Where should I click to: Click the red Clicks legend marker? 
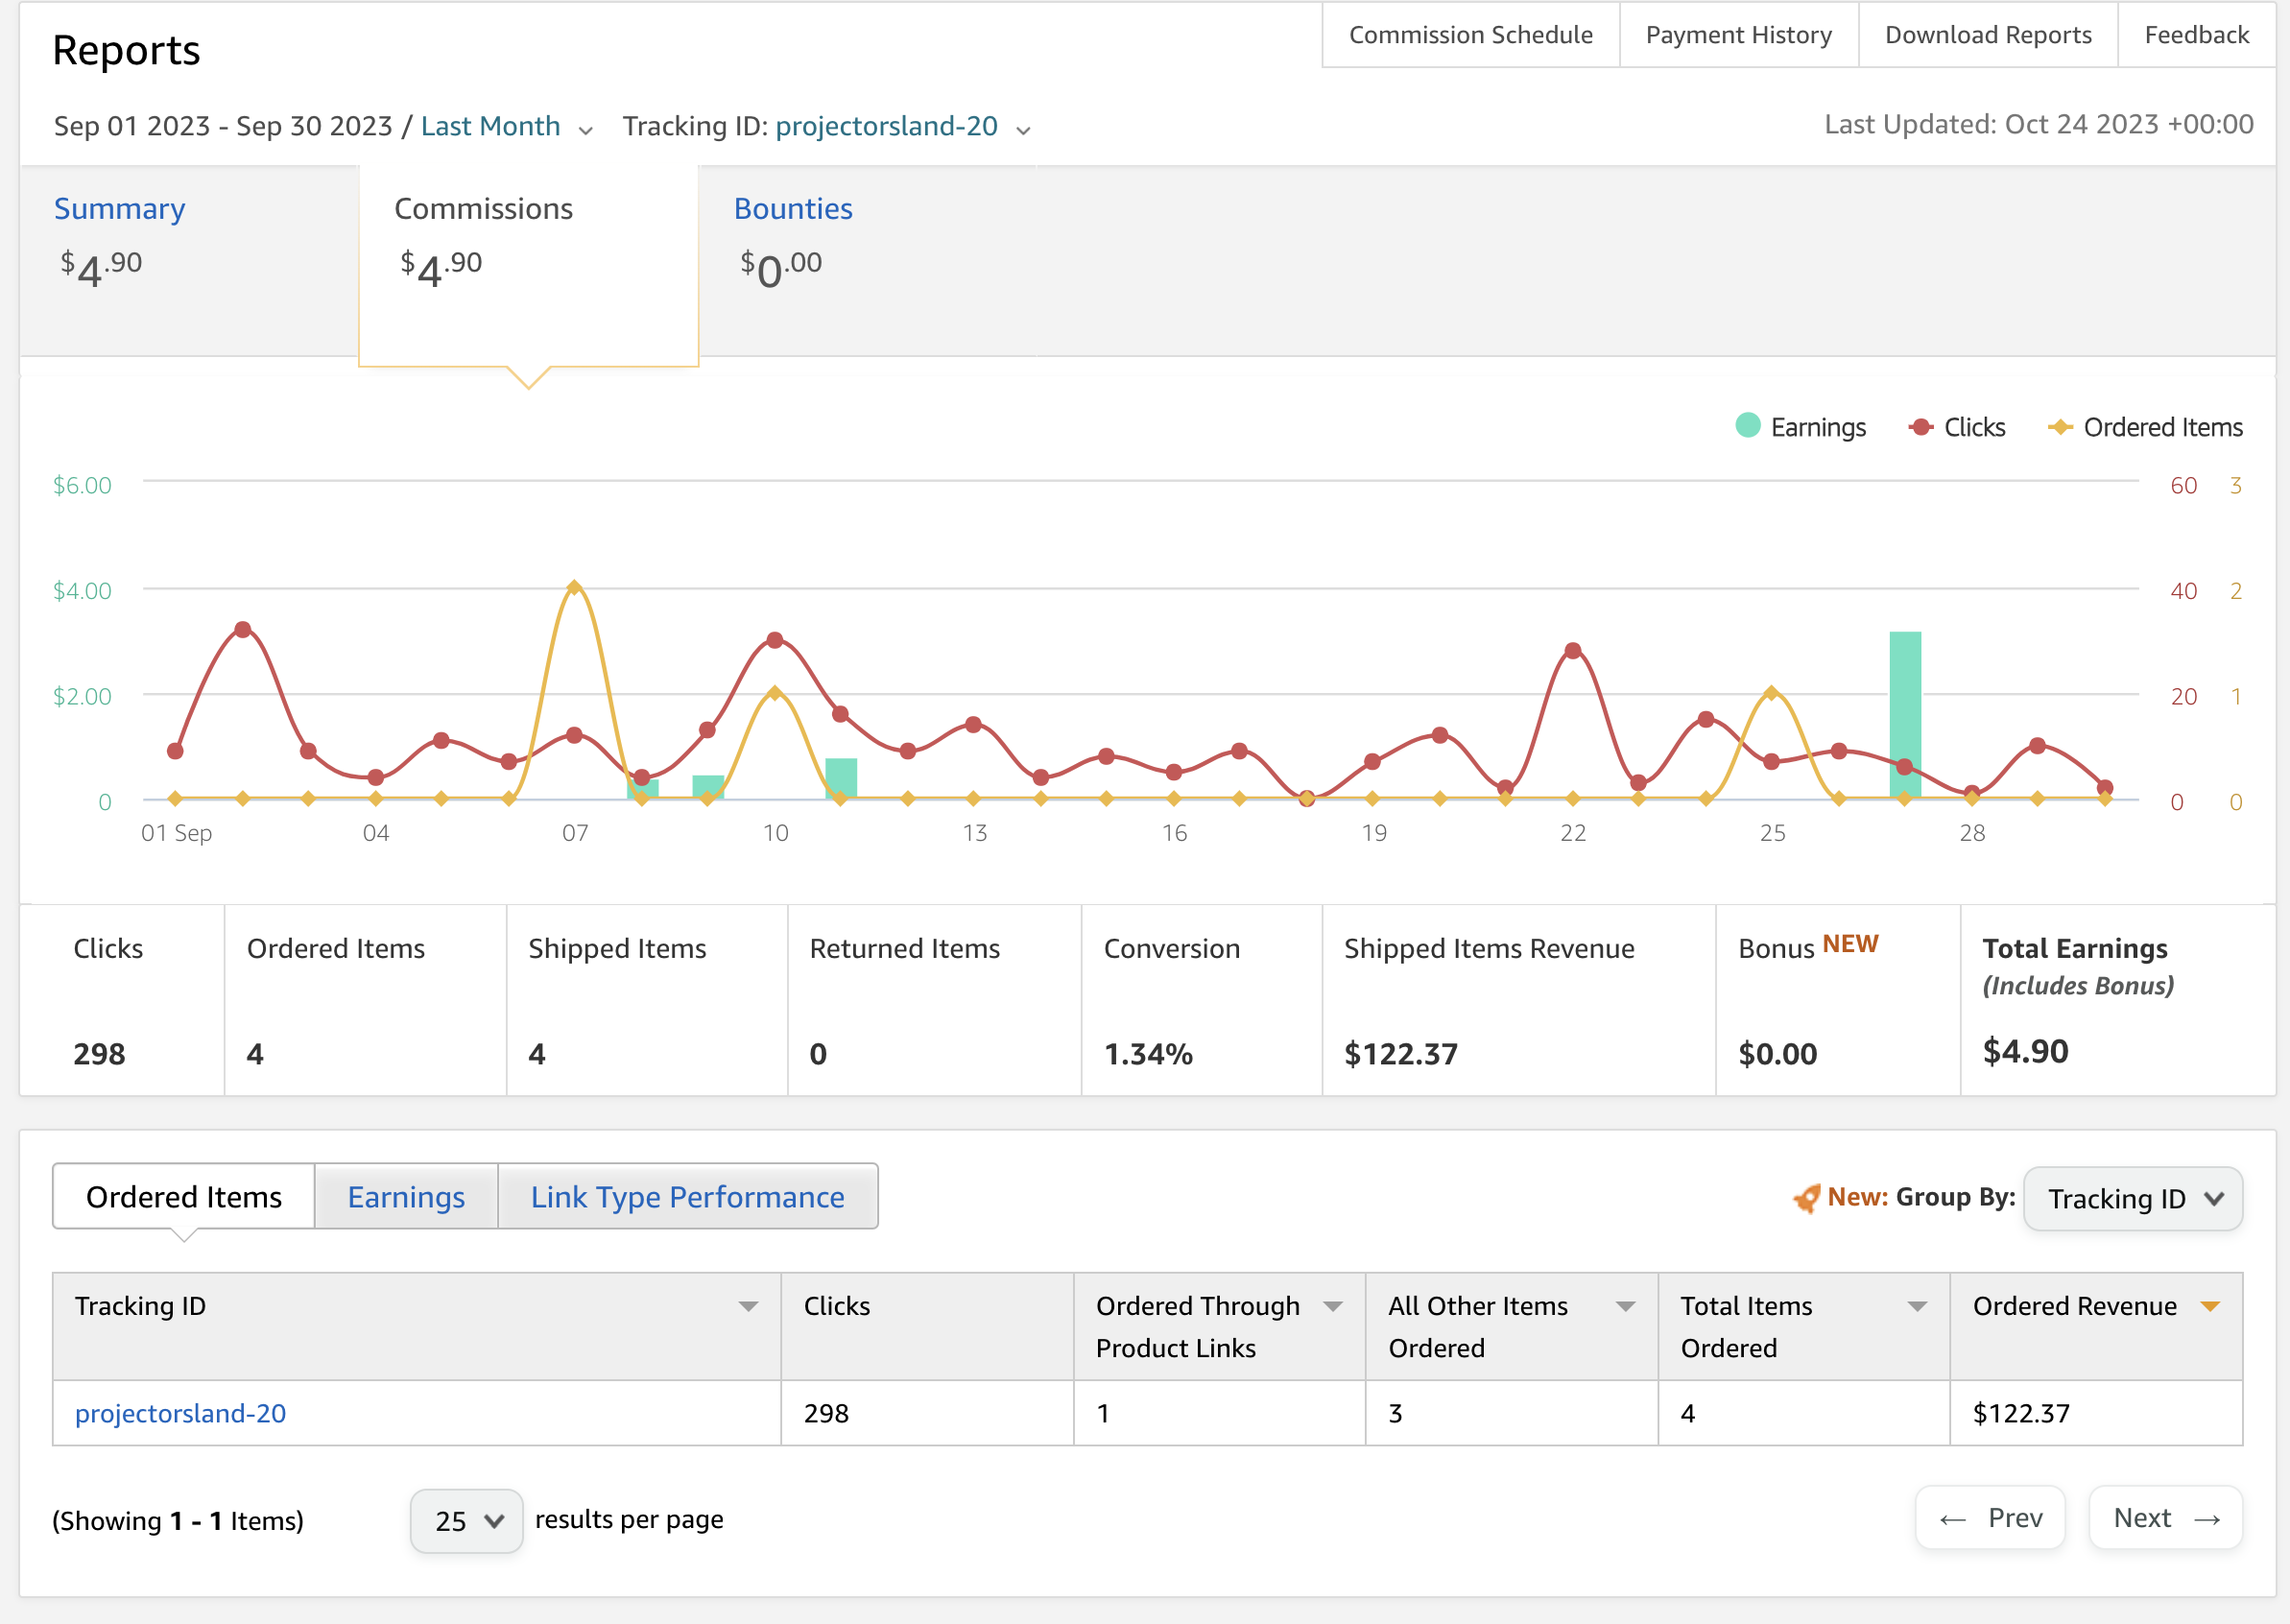(x=1920, y=427)
